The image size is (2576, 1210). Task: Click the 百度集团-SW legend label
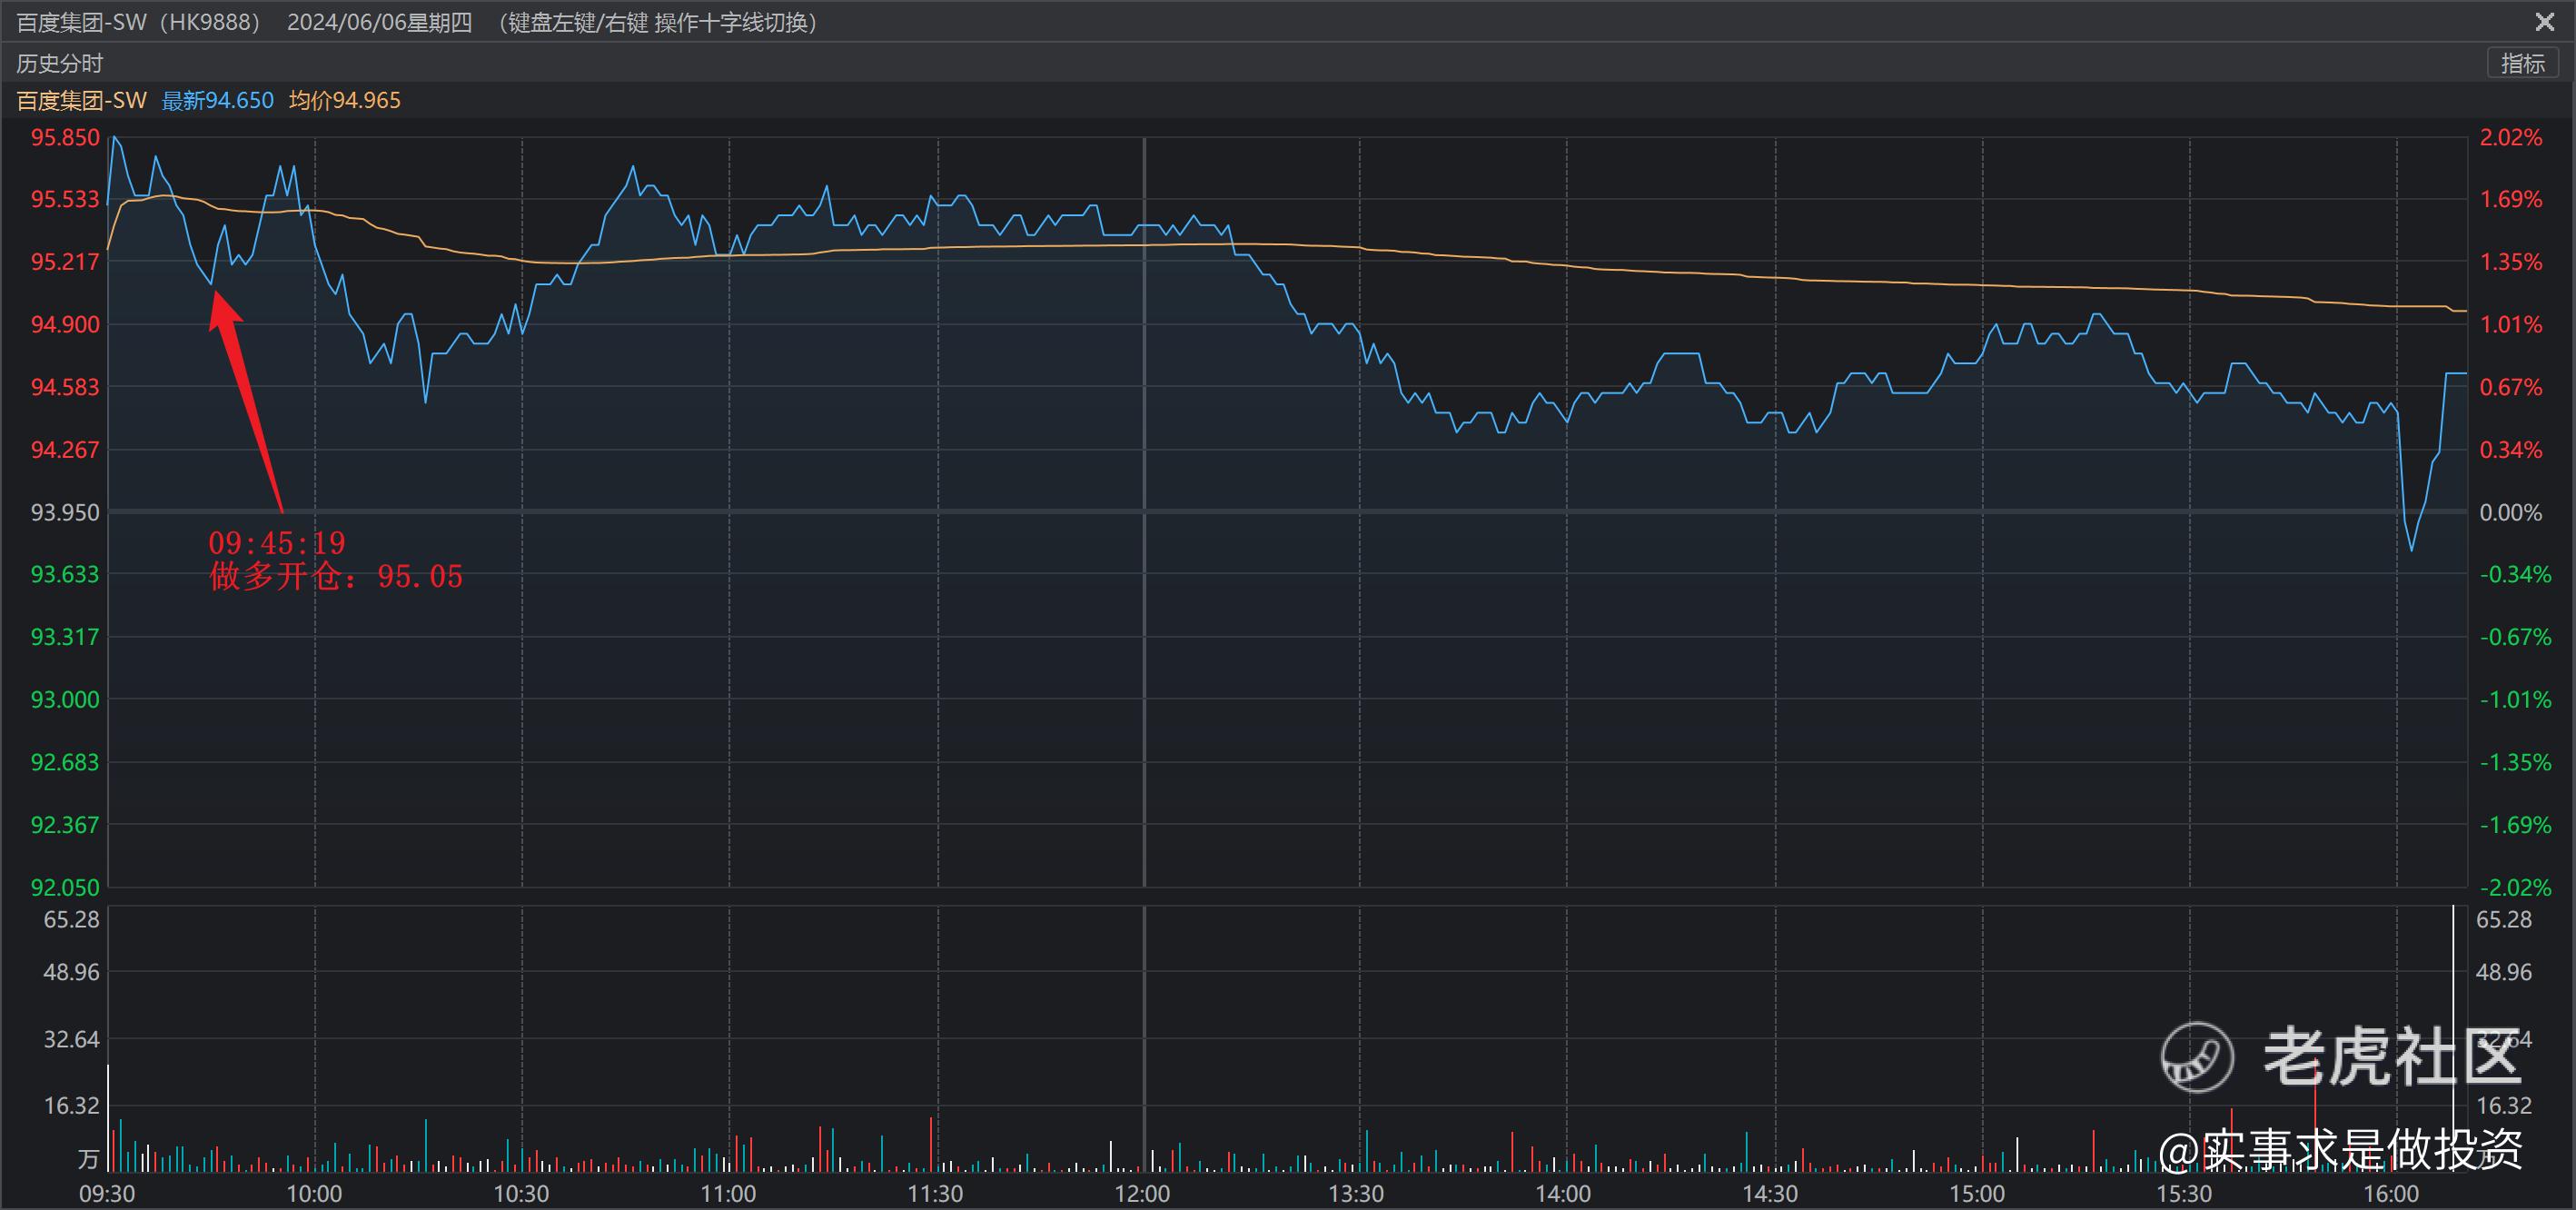[x=81, y=100]
